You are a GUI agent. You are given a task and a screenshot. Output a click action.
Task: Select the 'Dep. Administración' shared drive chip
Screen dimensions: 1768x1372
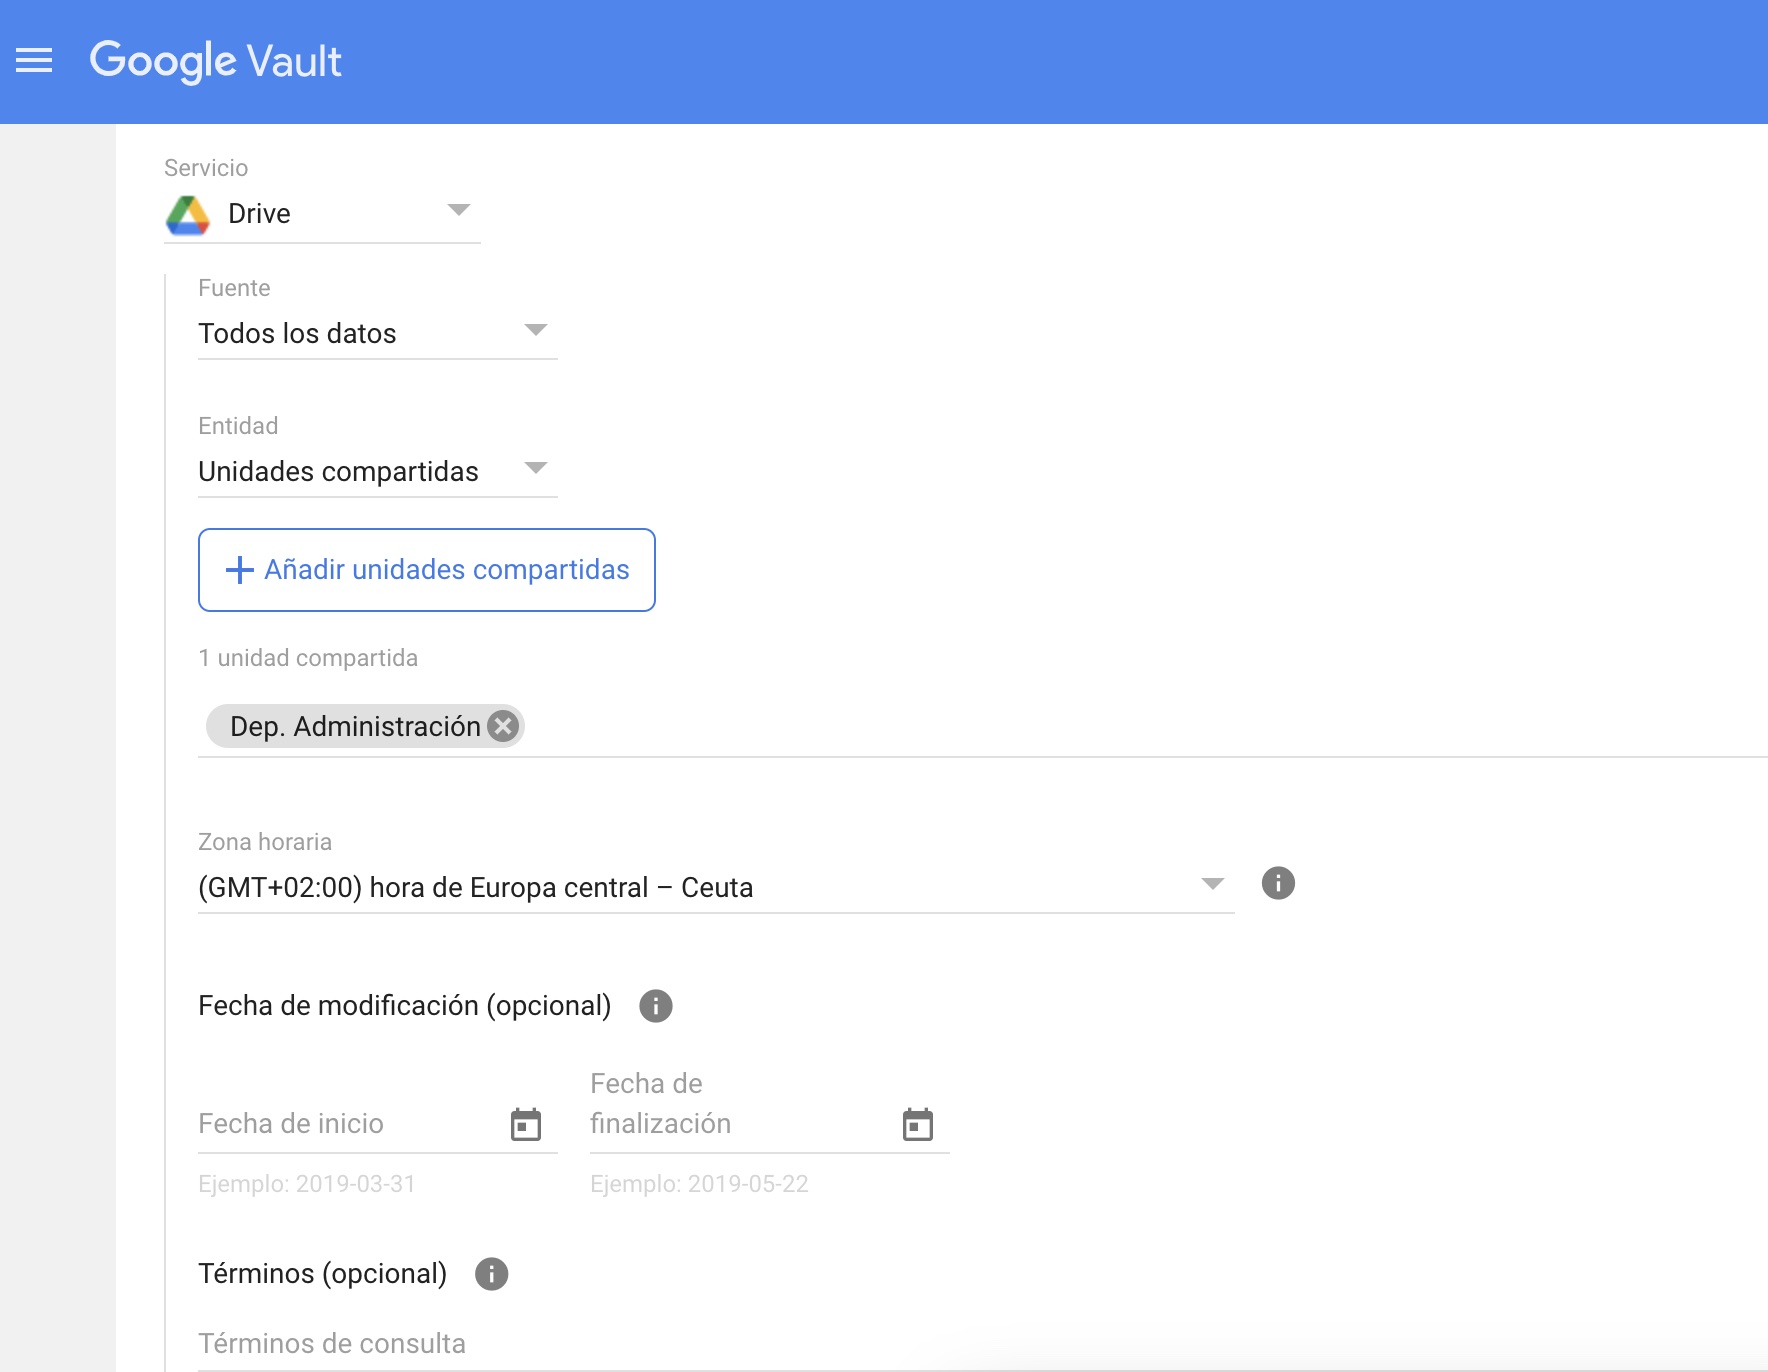point(355,726)
